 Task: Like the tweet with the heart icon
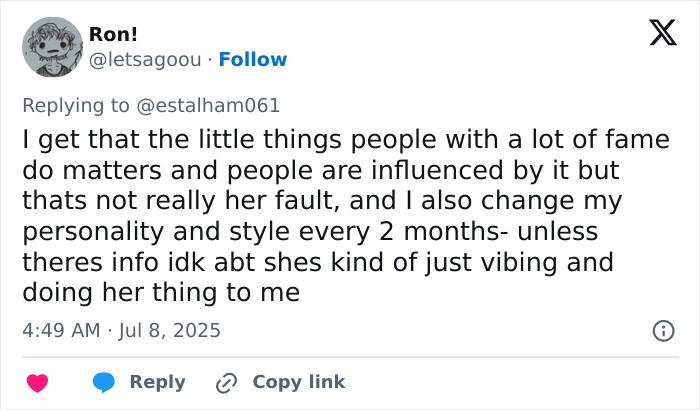point(37,382)
